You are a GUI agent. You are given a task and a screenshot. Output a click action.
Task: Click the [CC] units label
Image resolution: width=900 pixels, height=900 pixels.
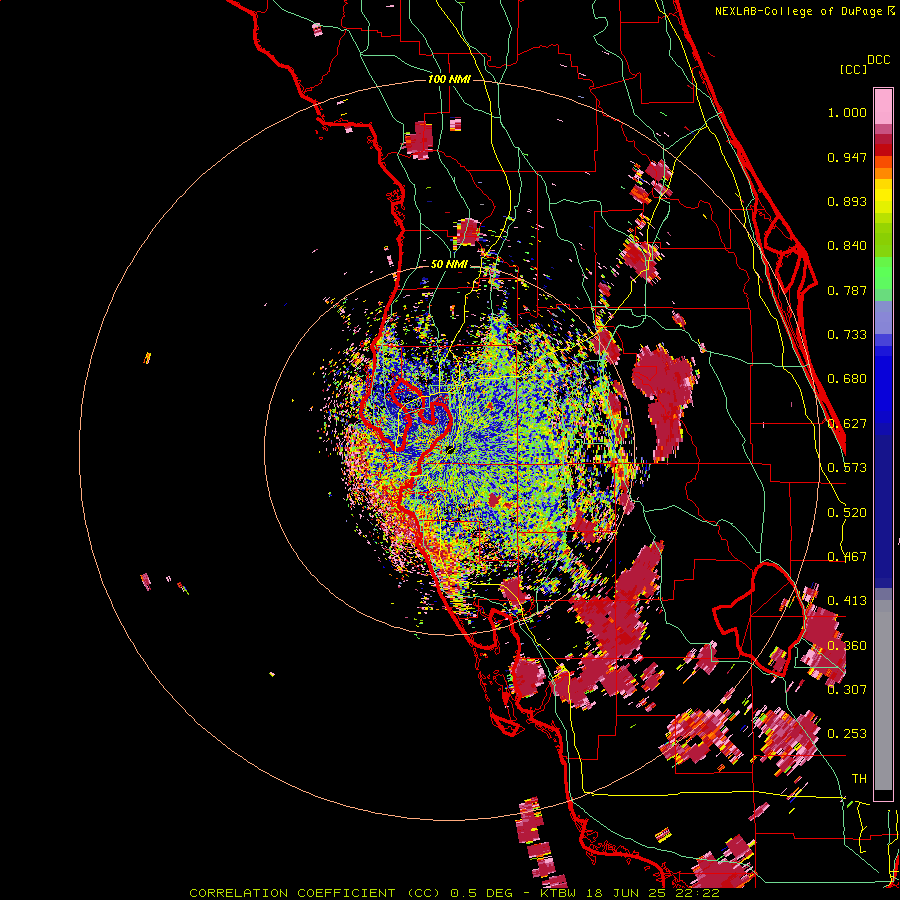(854, 69)
